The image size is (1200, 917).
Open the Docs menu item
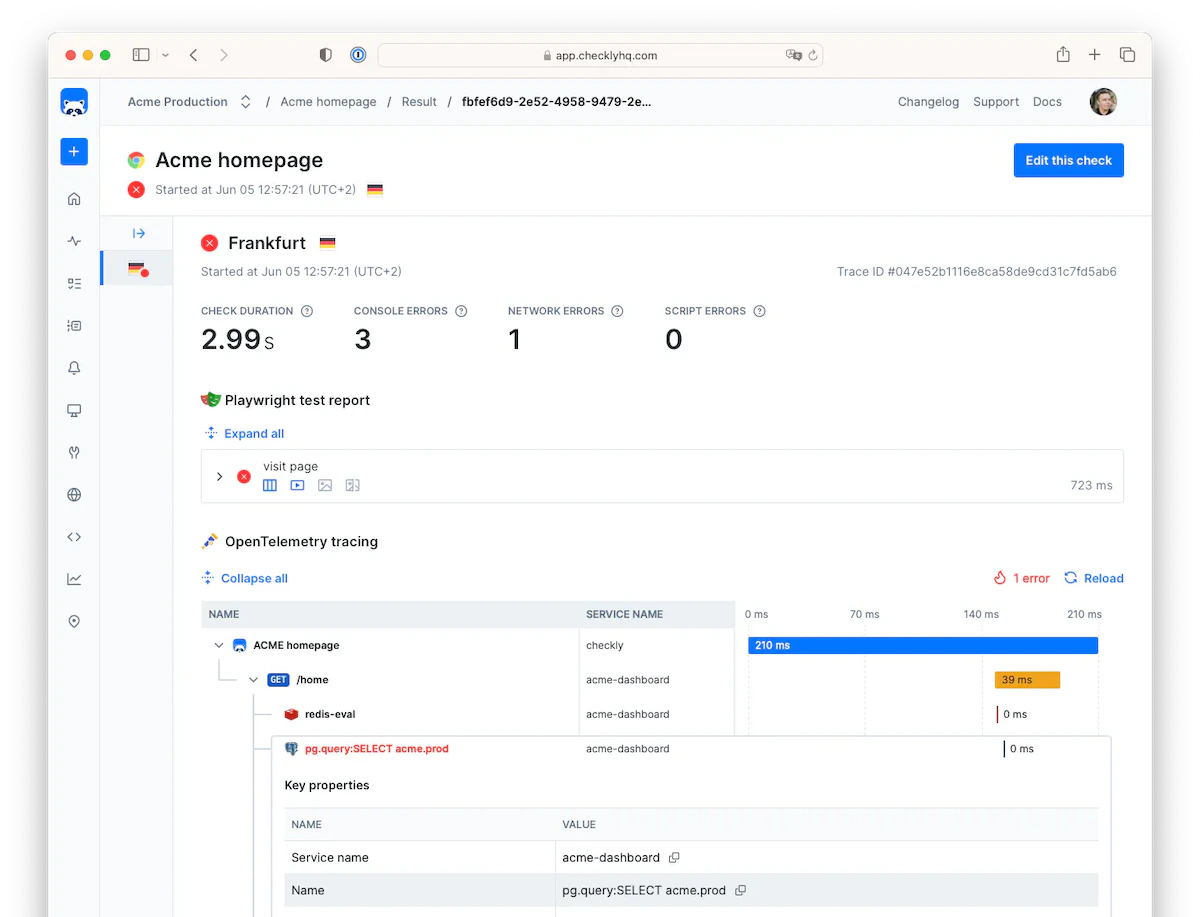(x=1047, y=101)
